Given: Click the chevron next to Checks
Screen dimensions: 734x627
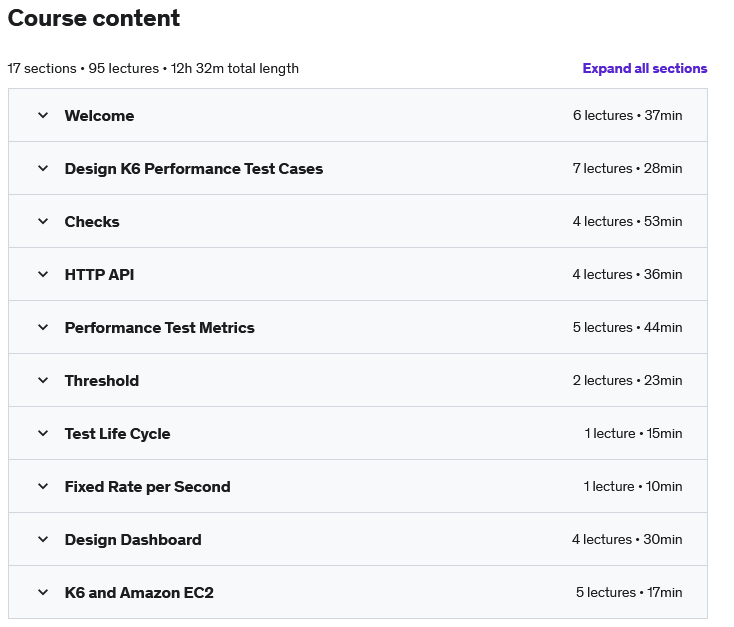Looking at the screenshot, I should click(x=43, y=221).
